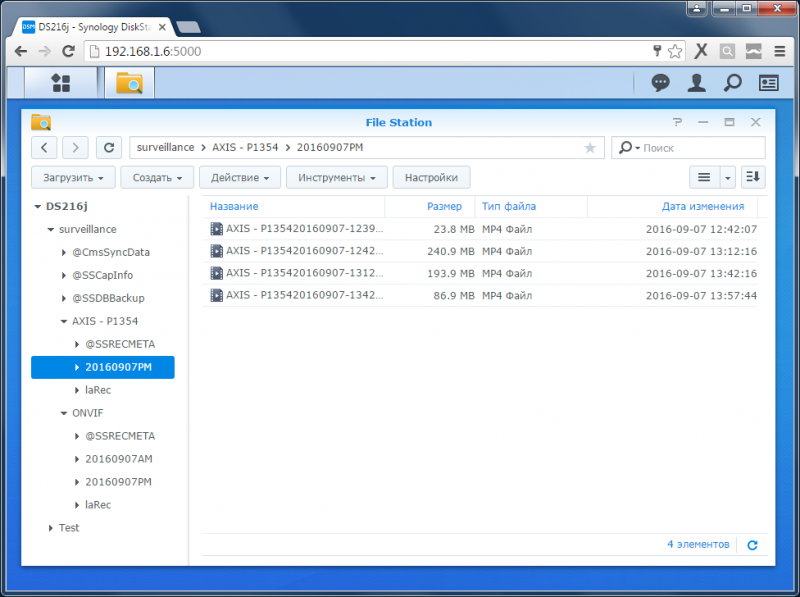Click surveillance in the breadcrumb path
The width and height of the screenshot is (800, 597).
tap(165, 147)
